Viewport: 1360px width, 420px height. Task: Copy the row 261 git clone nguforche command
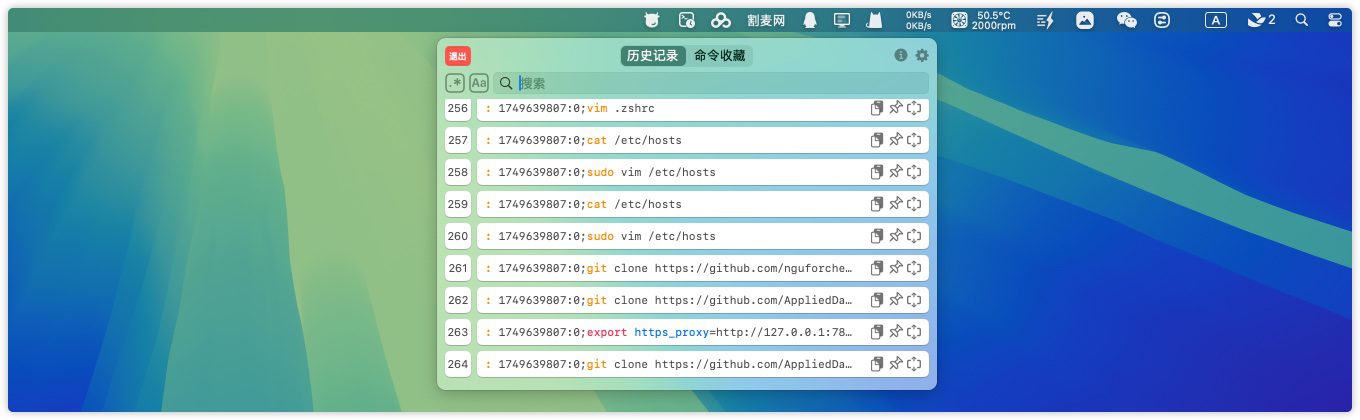[877, 268]
